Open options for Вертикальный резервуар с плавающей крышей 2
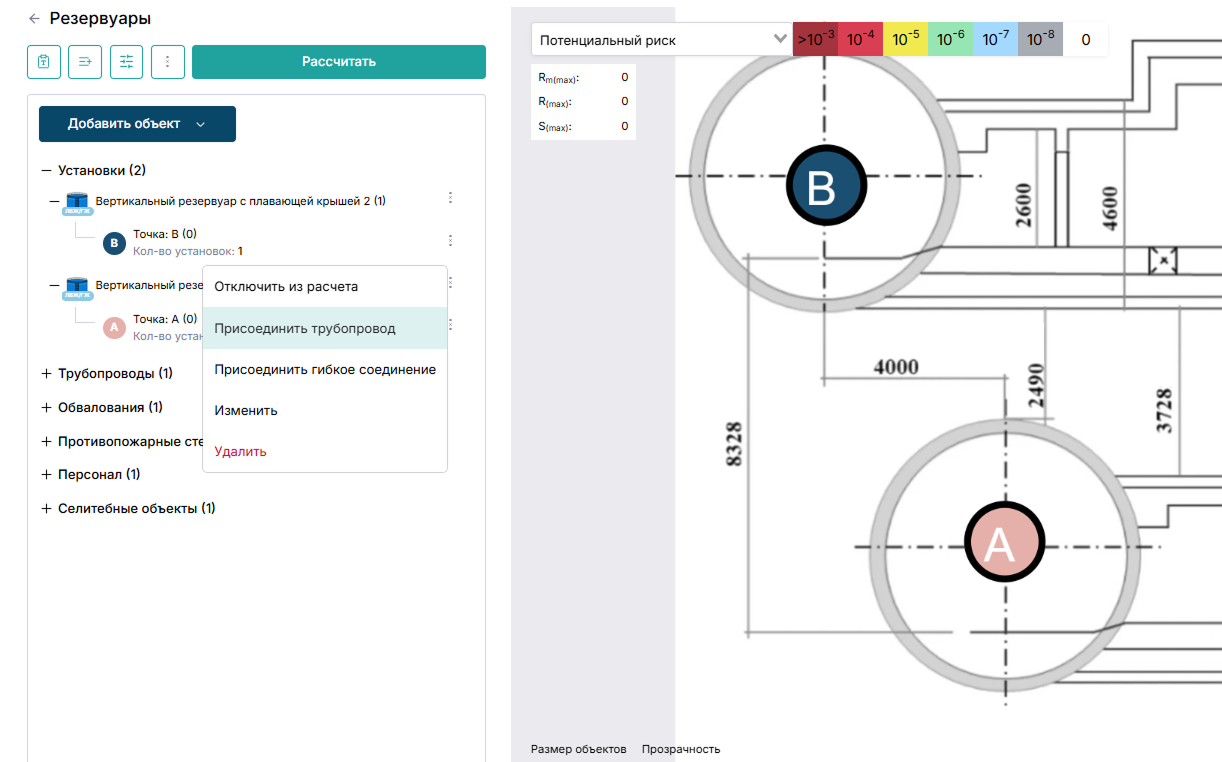The image size is (1222, 762). (x=450, y=198)
